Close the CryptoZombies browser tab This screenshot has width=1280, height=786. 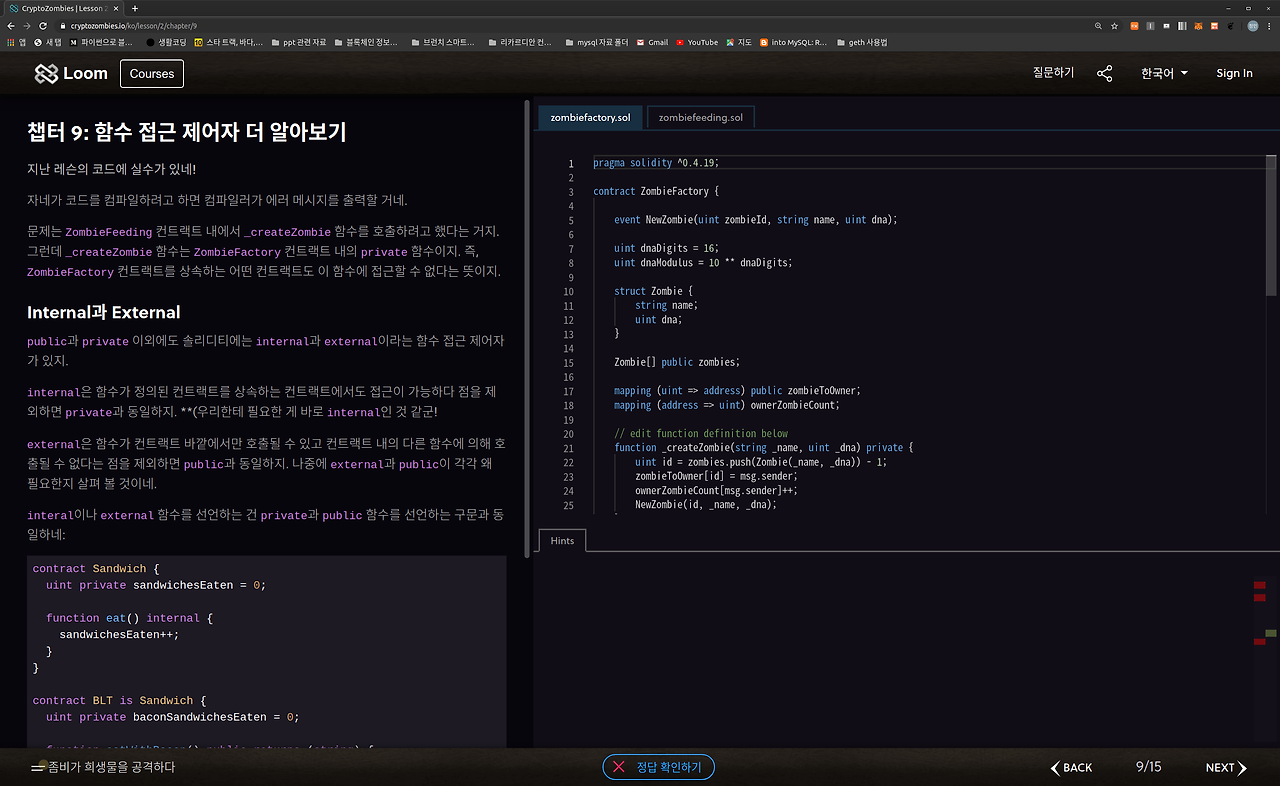[115, 8]
